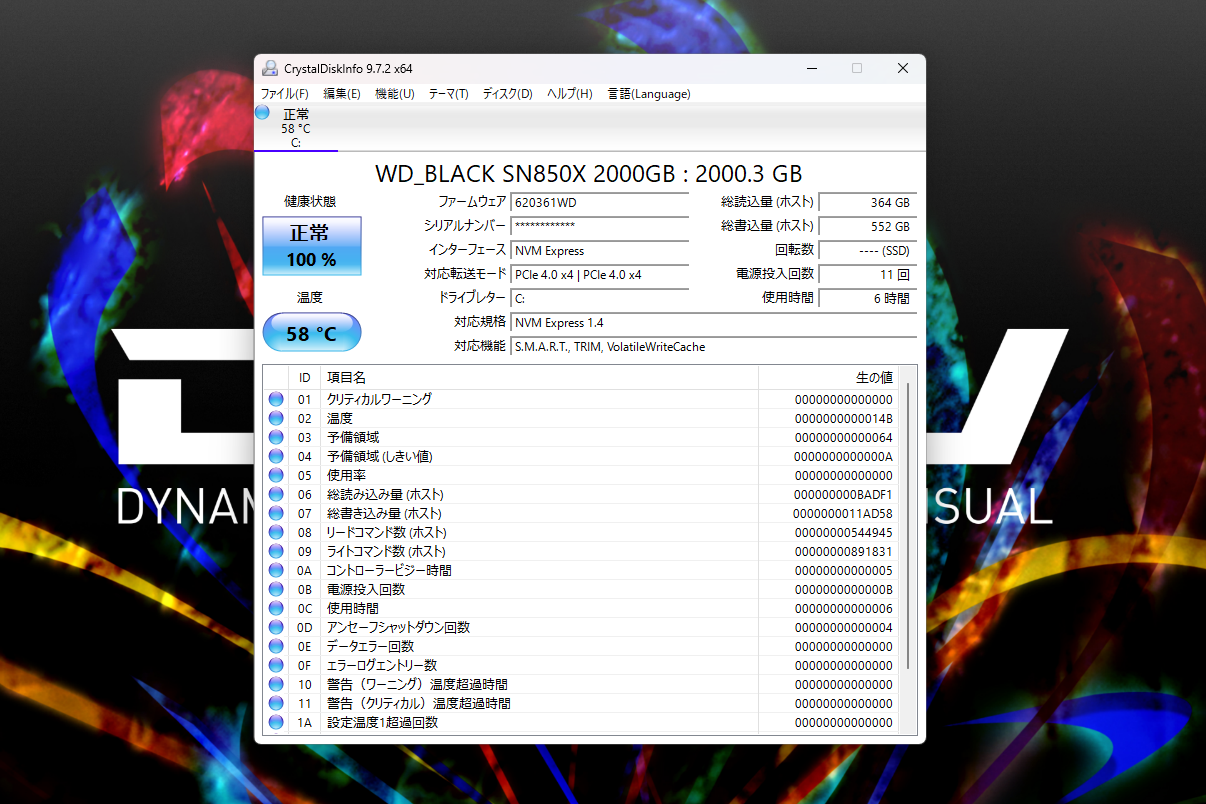Open the 言語(Language) menu
Image resolution: width=1206 pixels, height=804 pixels.
[649, 93]
